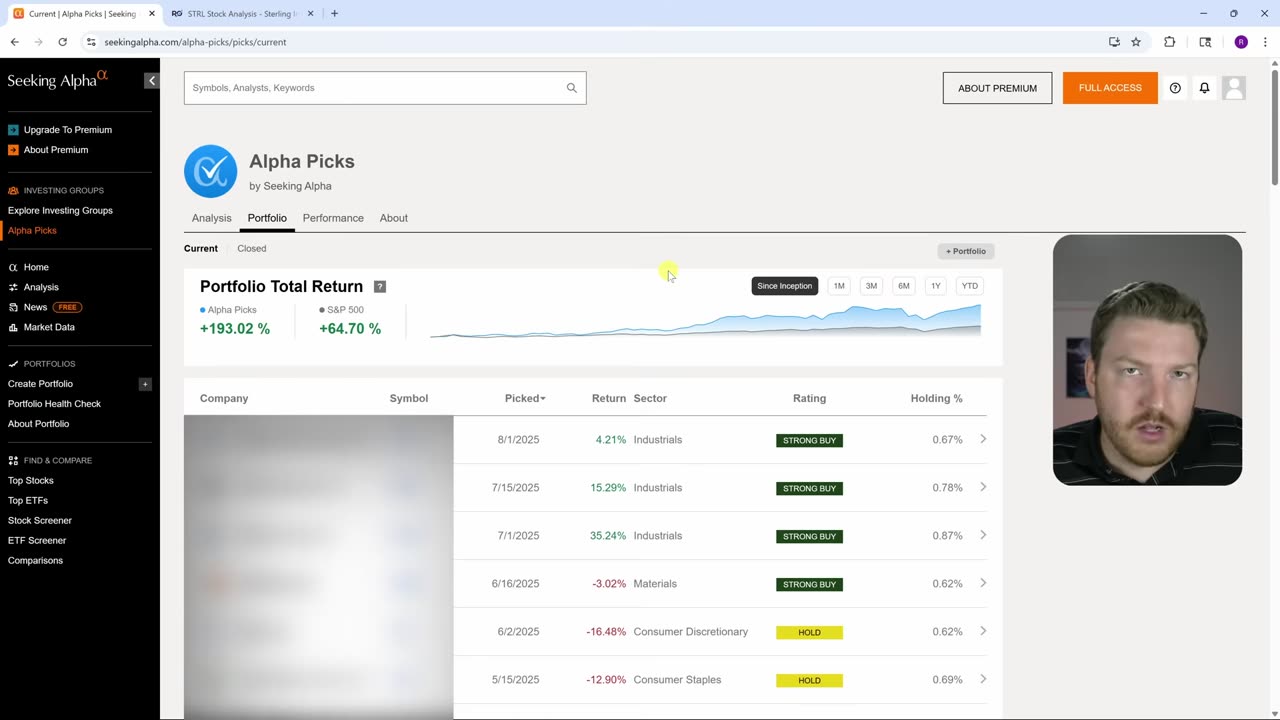
Task: Click the ABOUT PREMIUM button
Action: coord(997,88)
